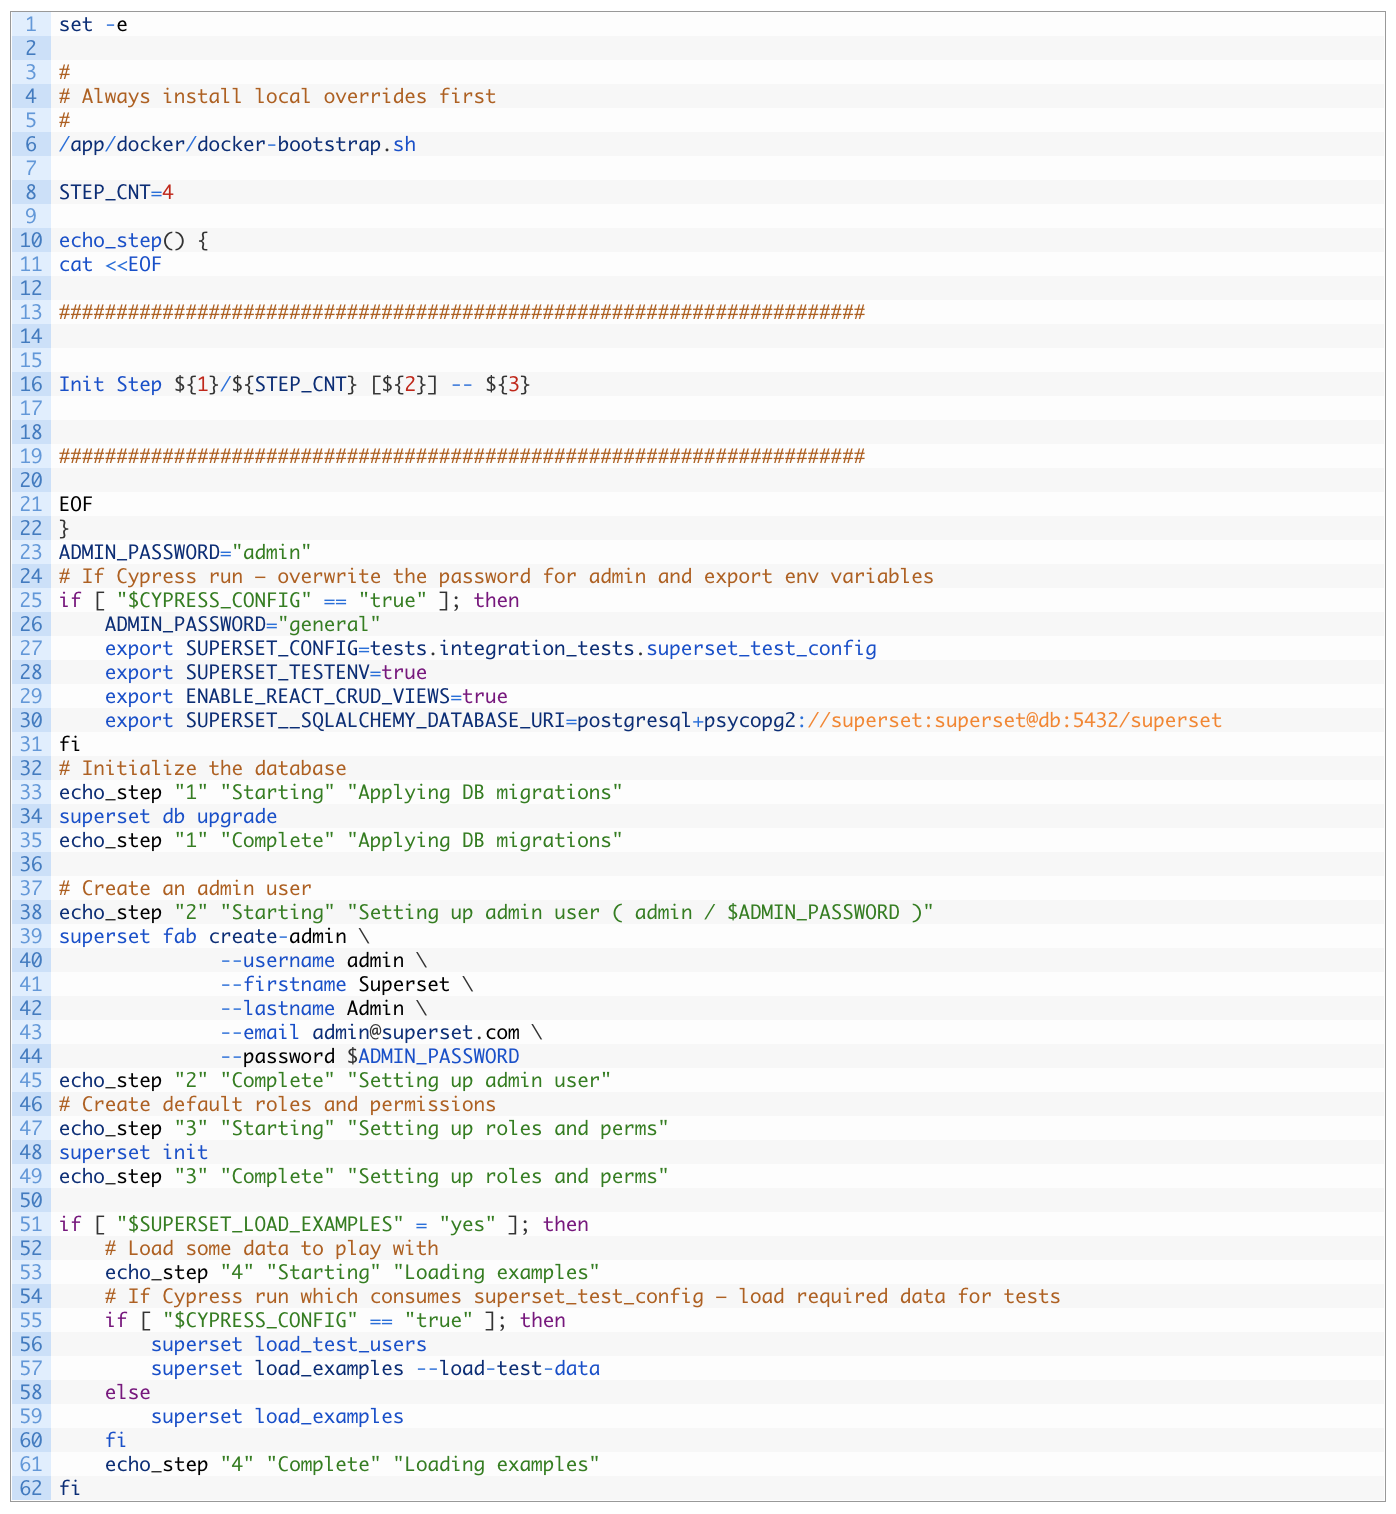Click the 'else' keyword on line 58

(128, 1392)
